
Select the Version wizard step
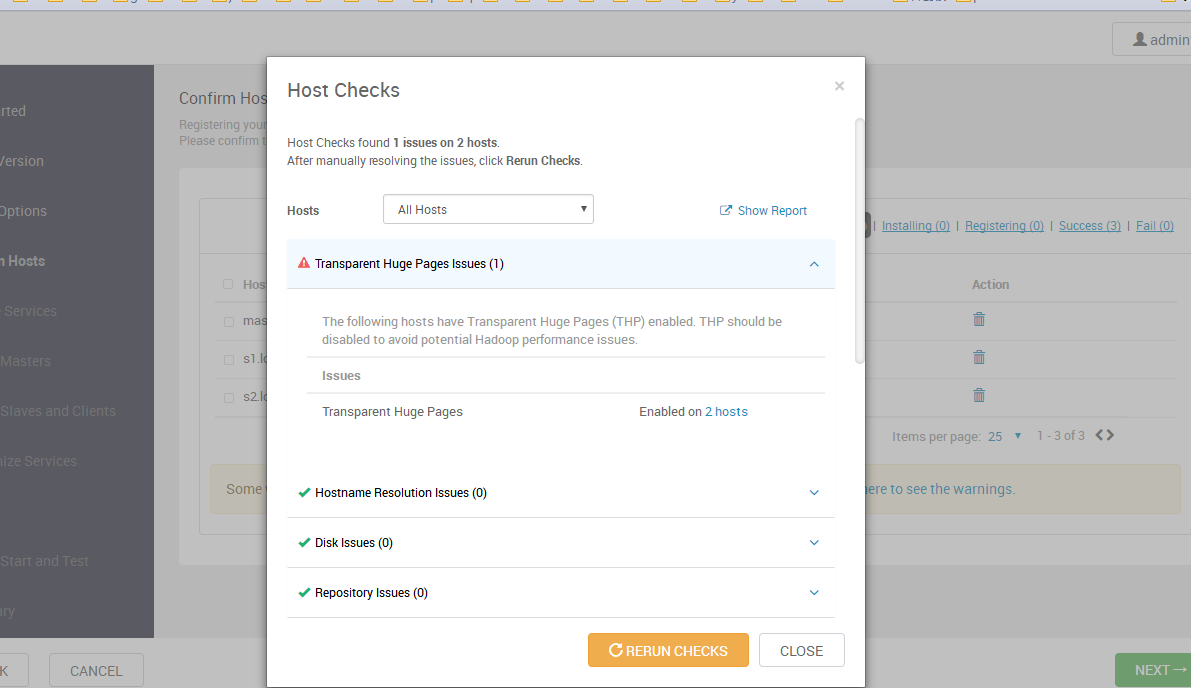[x=22, y=161]
